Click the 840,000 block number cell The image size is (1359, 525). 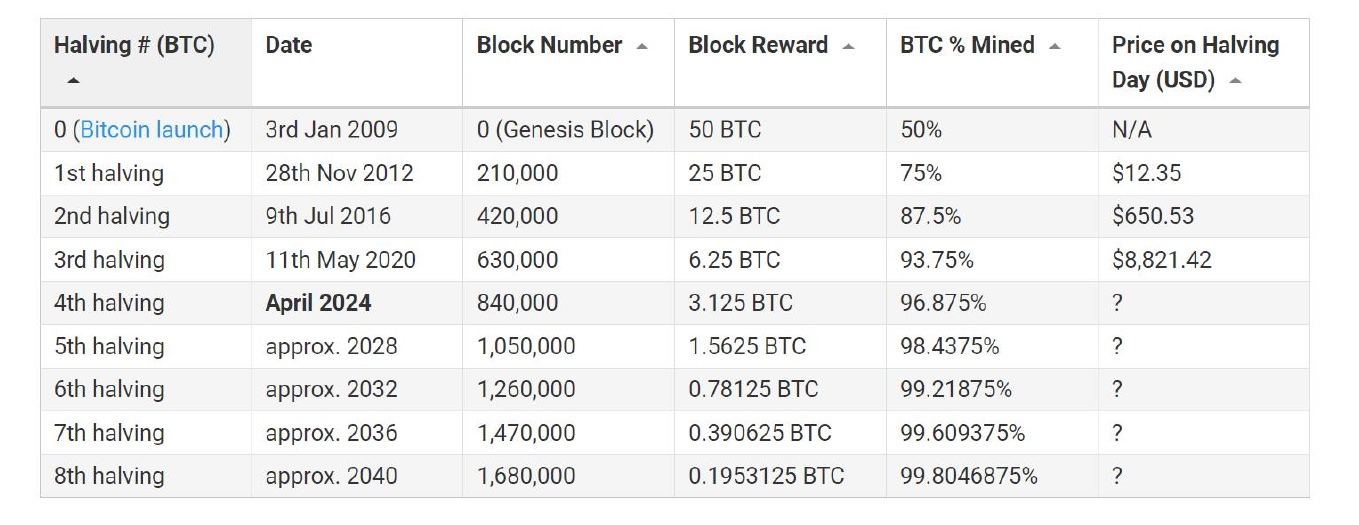pyautogui.click(x=517, y=303)
